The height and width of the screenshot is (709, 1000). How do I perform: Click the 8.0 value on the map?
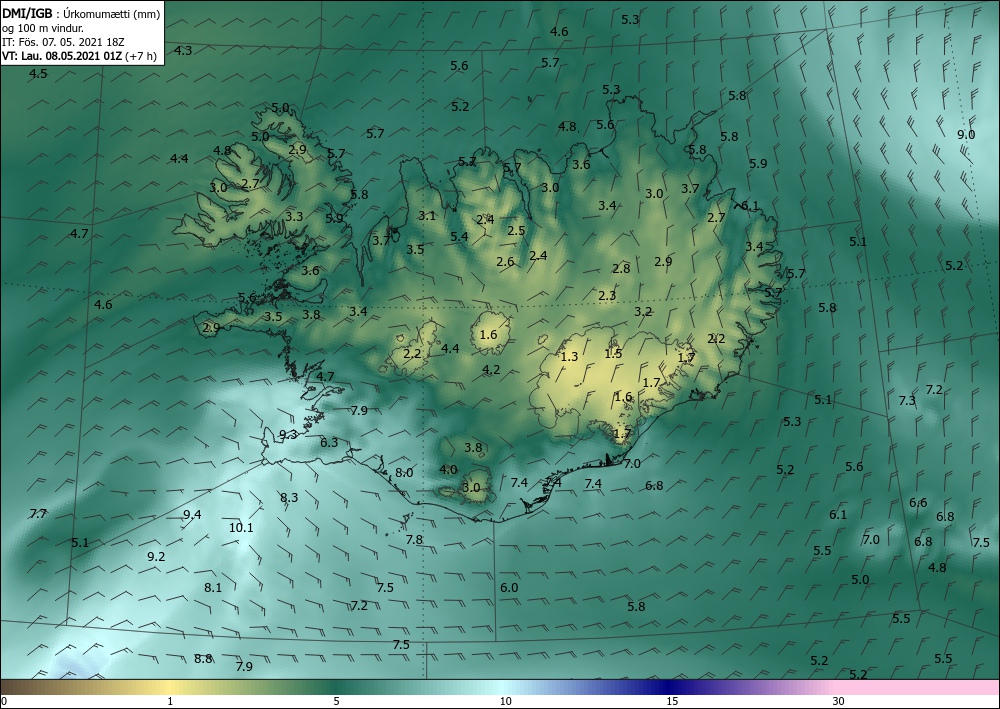[404, 473]
